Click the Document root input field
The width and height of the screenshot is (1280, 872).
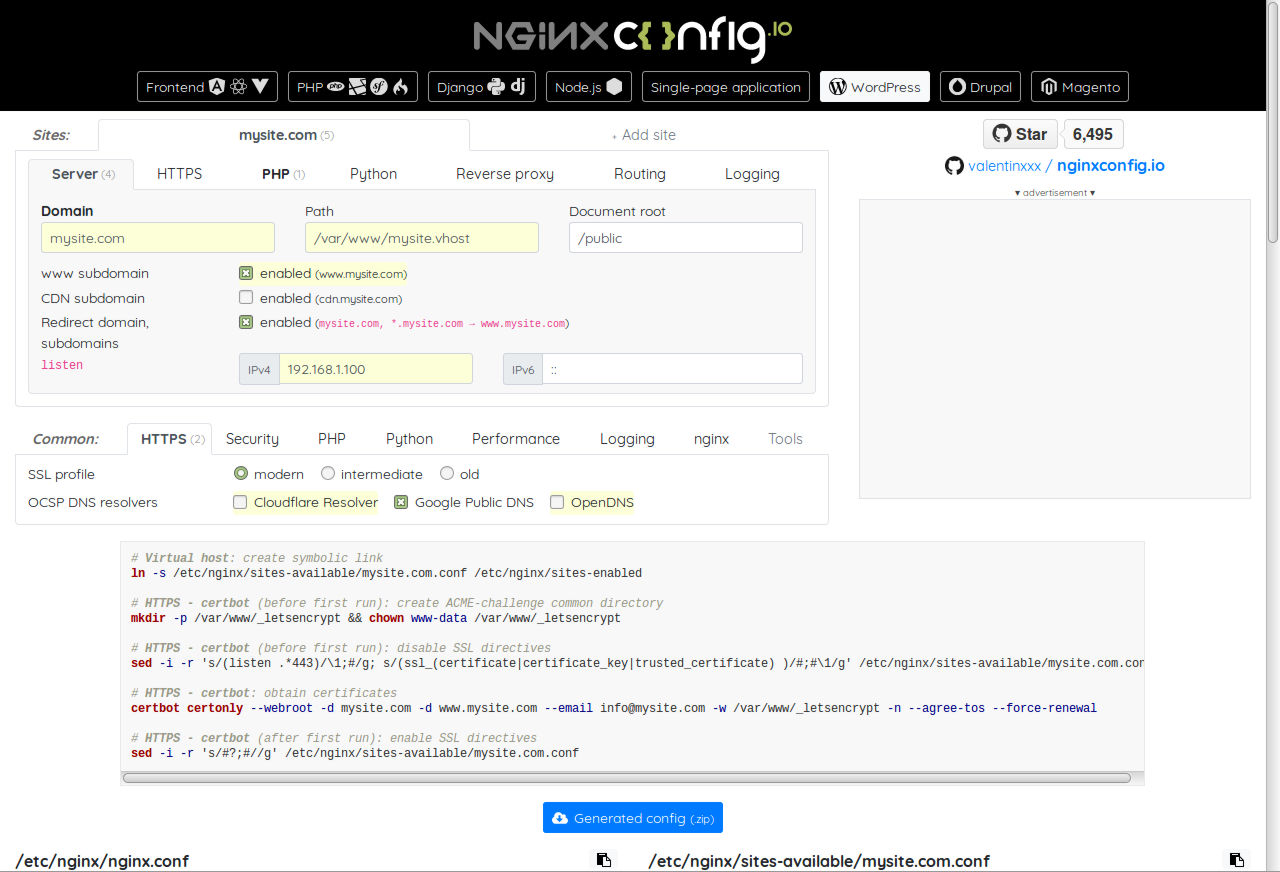(x=686, y=238)
